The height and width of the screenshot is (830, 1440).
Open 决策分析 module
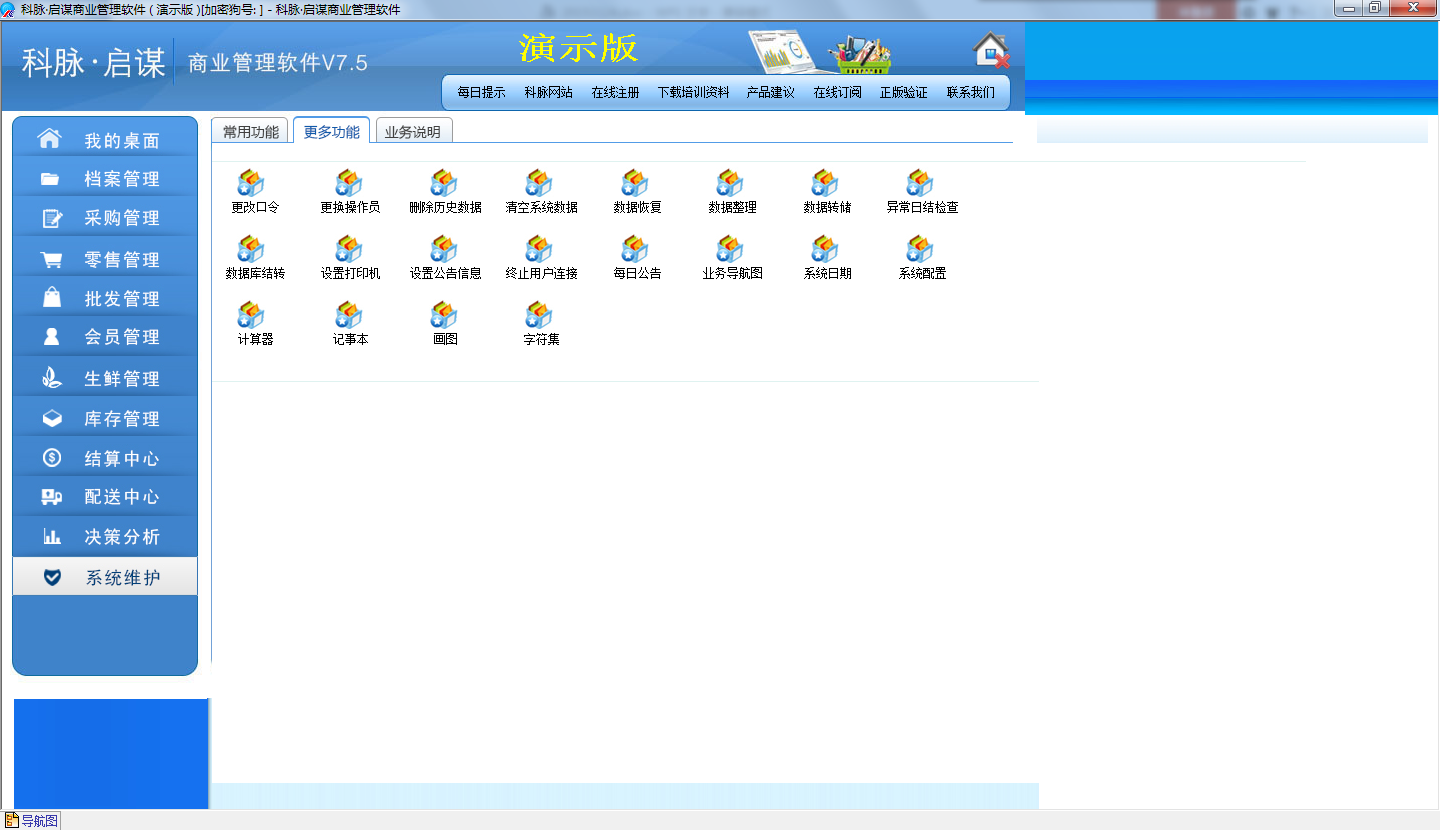tap(105, 537)
